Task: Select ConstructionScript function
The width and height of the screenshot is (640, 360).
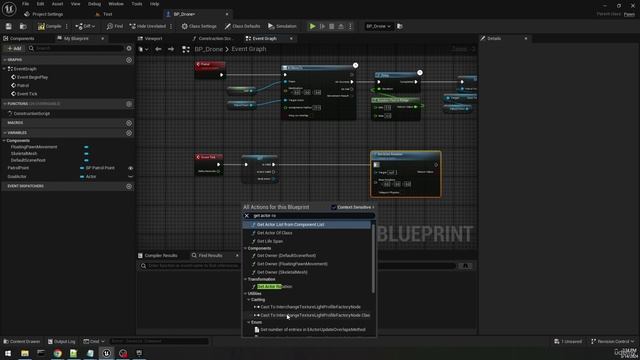Action: 31,113
